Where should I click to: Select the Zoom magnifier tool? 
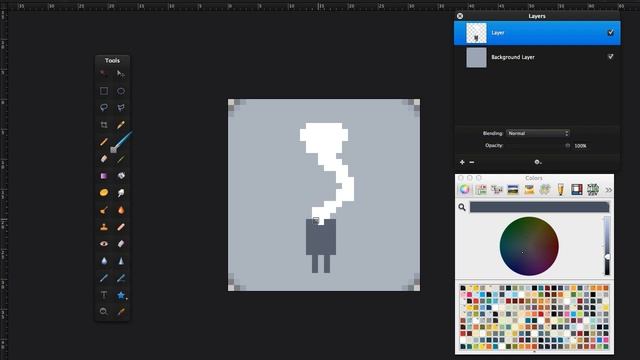point(104,311)
